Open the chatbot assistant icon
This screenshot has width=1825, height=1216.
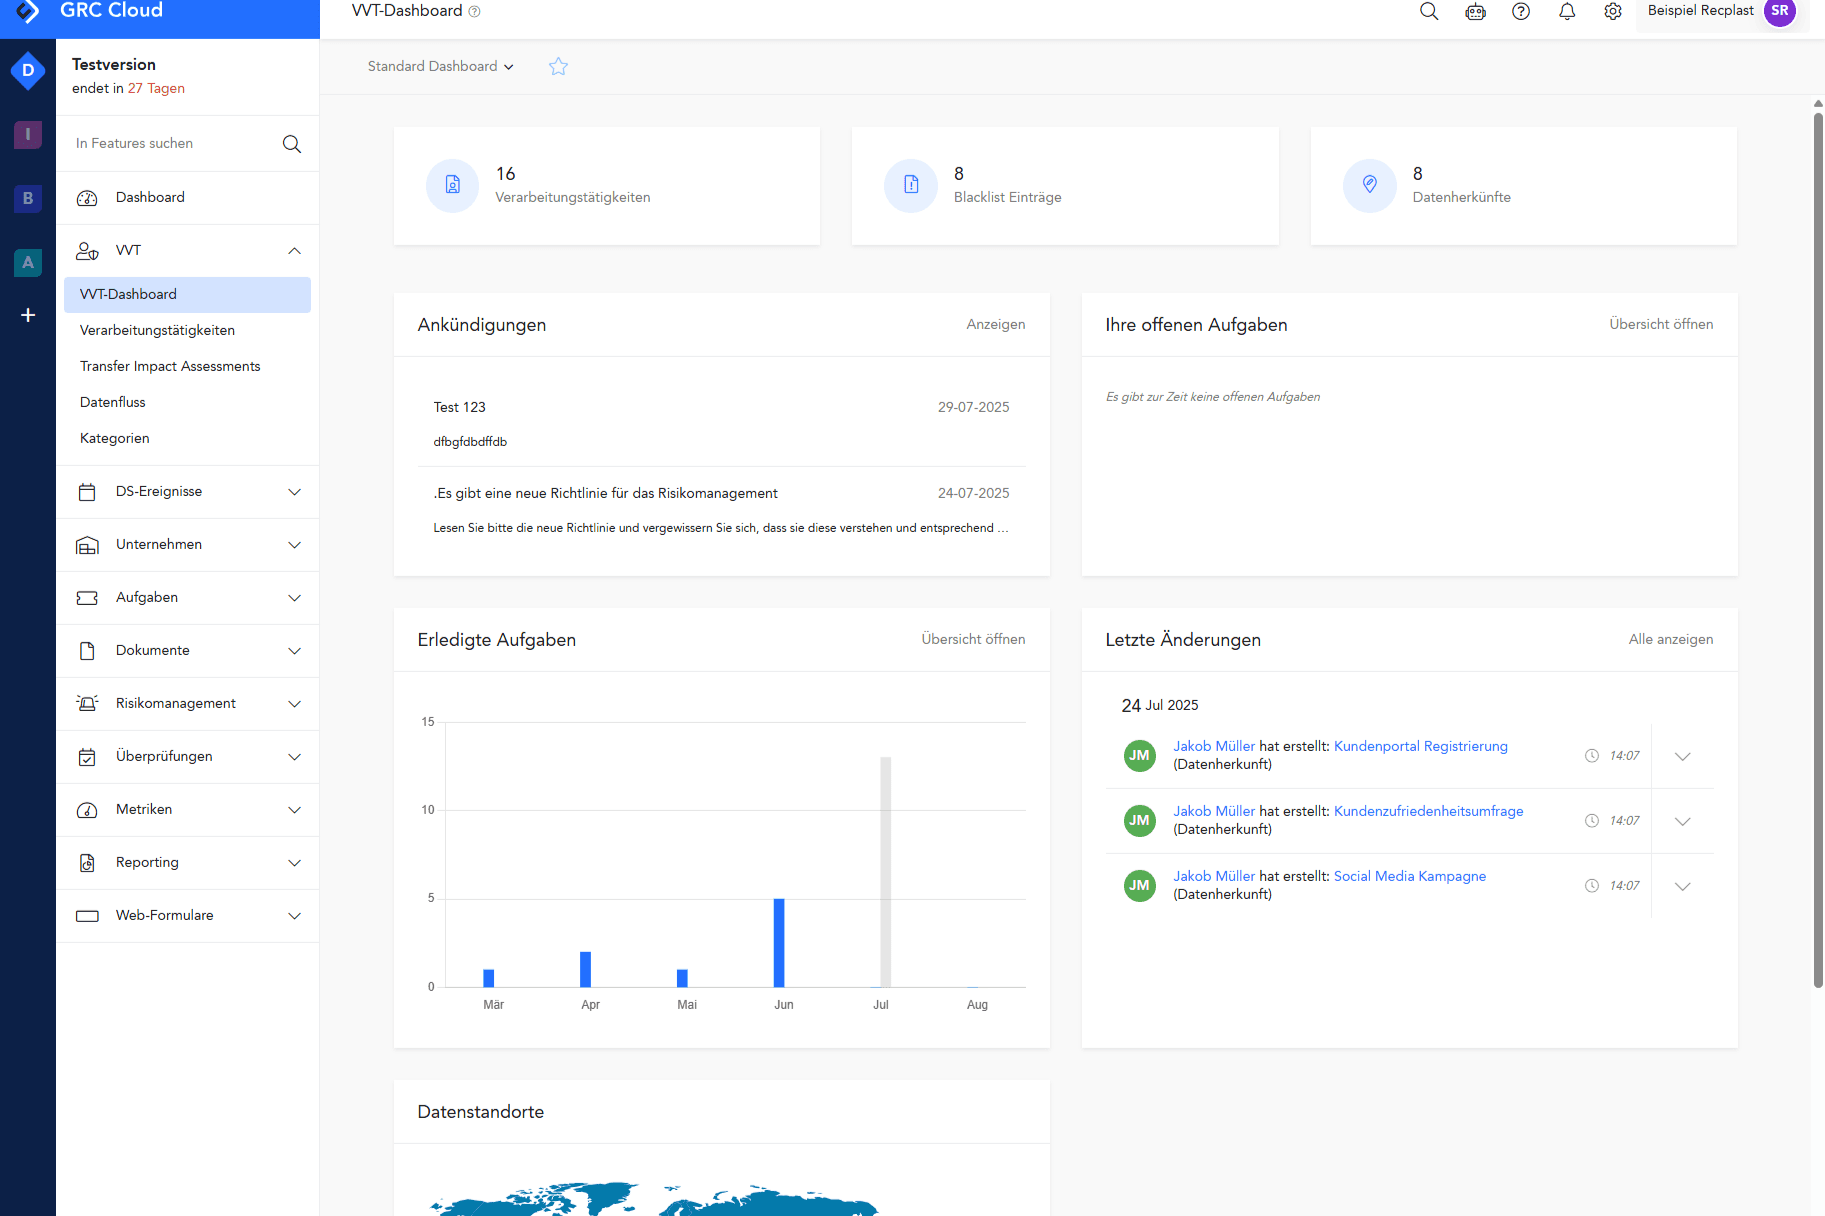click(x=1475, y=12)
